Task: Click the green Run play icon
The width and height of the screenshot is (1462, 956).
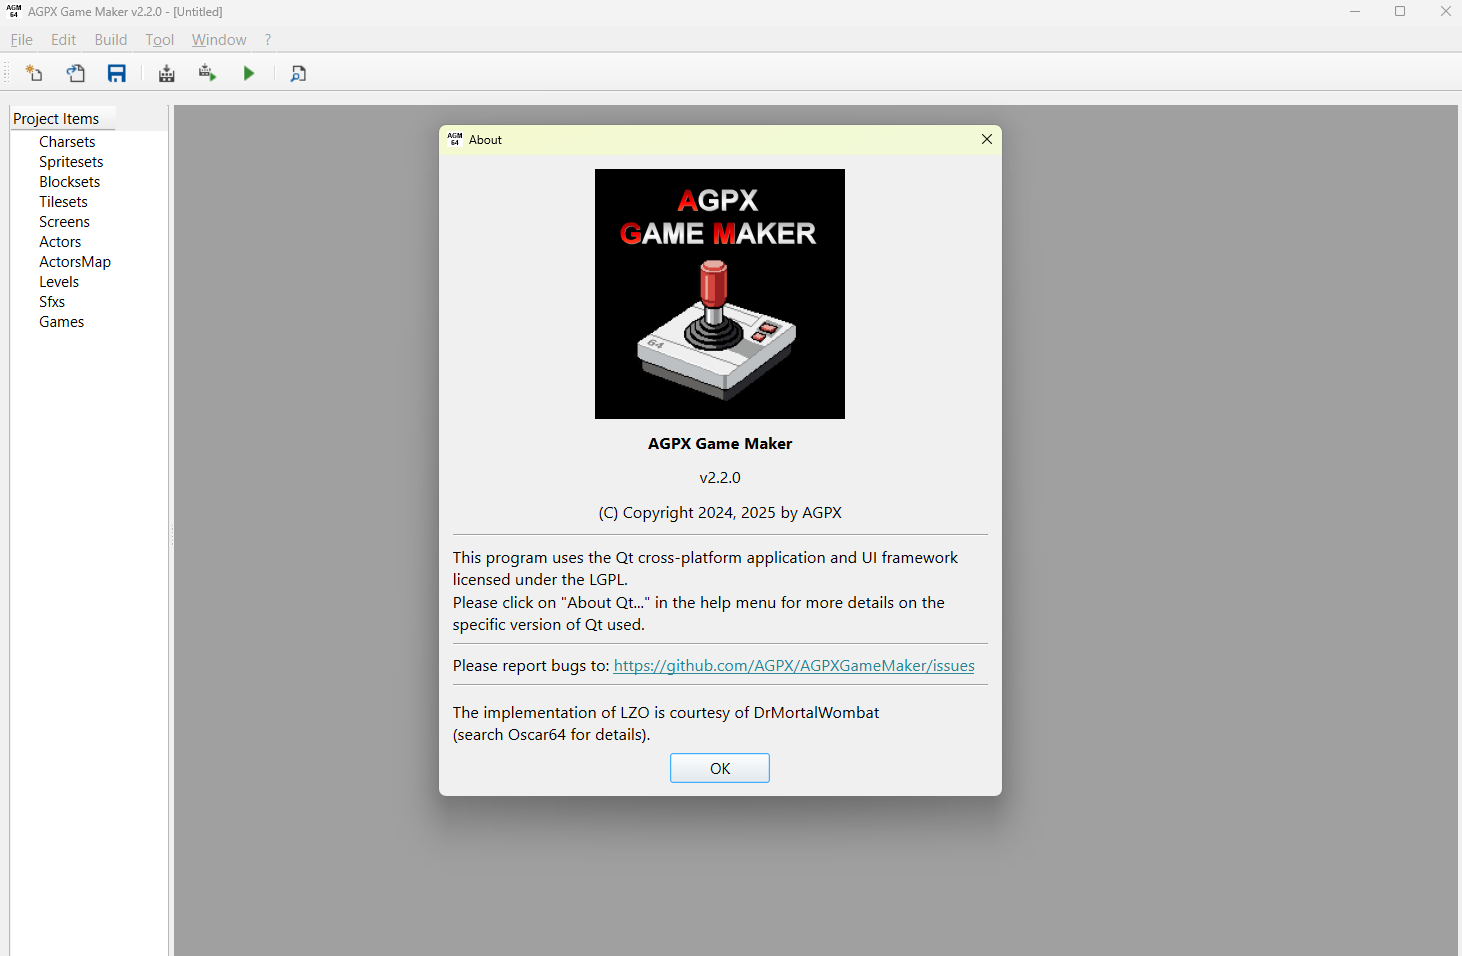Action: [x=249, y=73]
